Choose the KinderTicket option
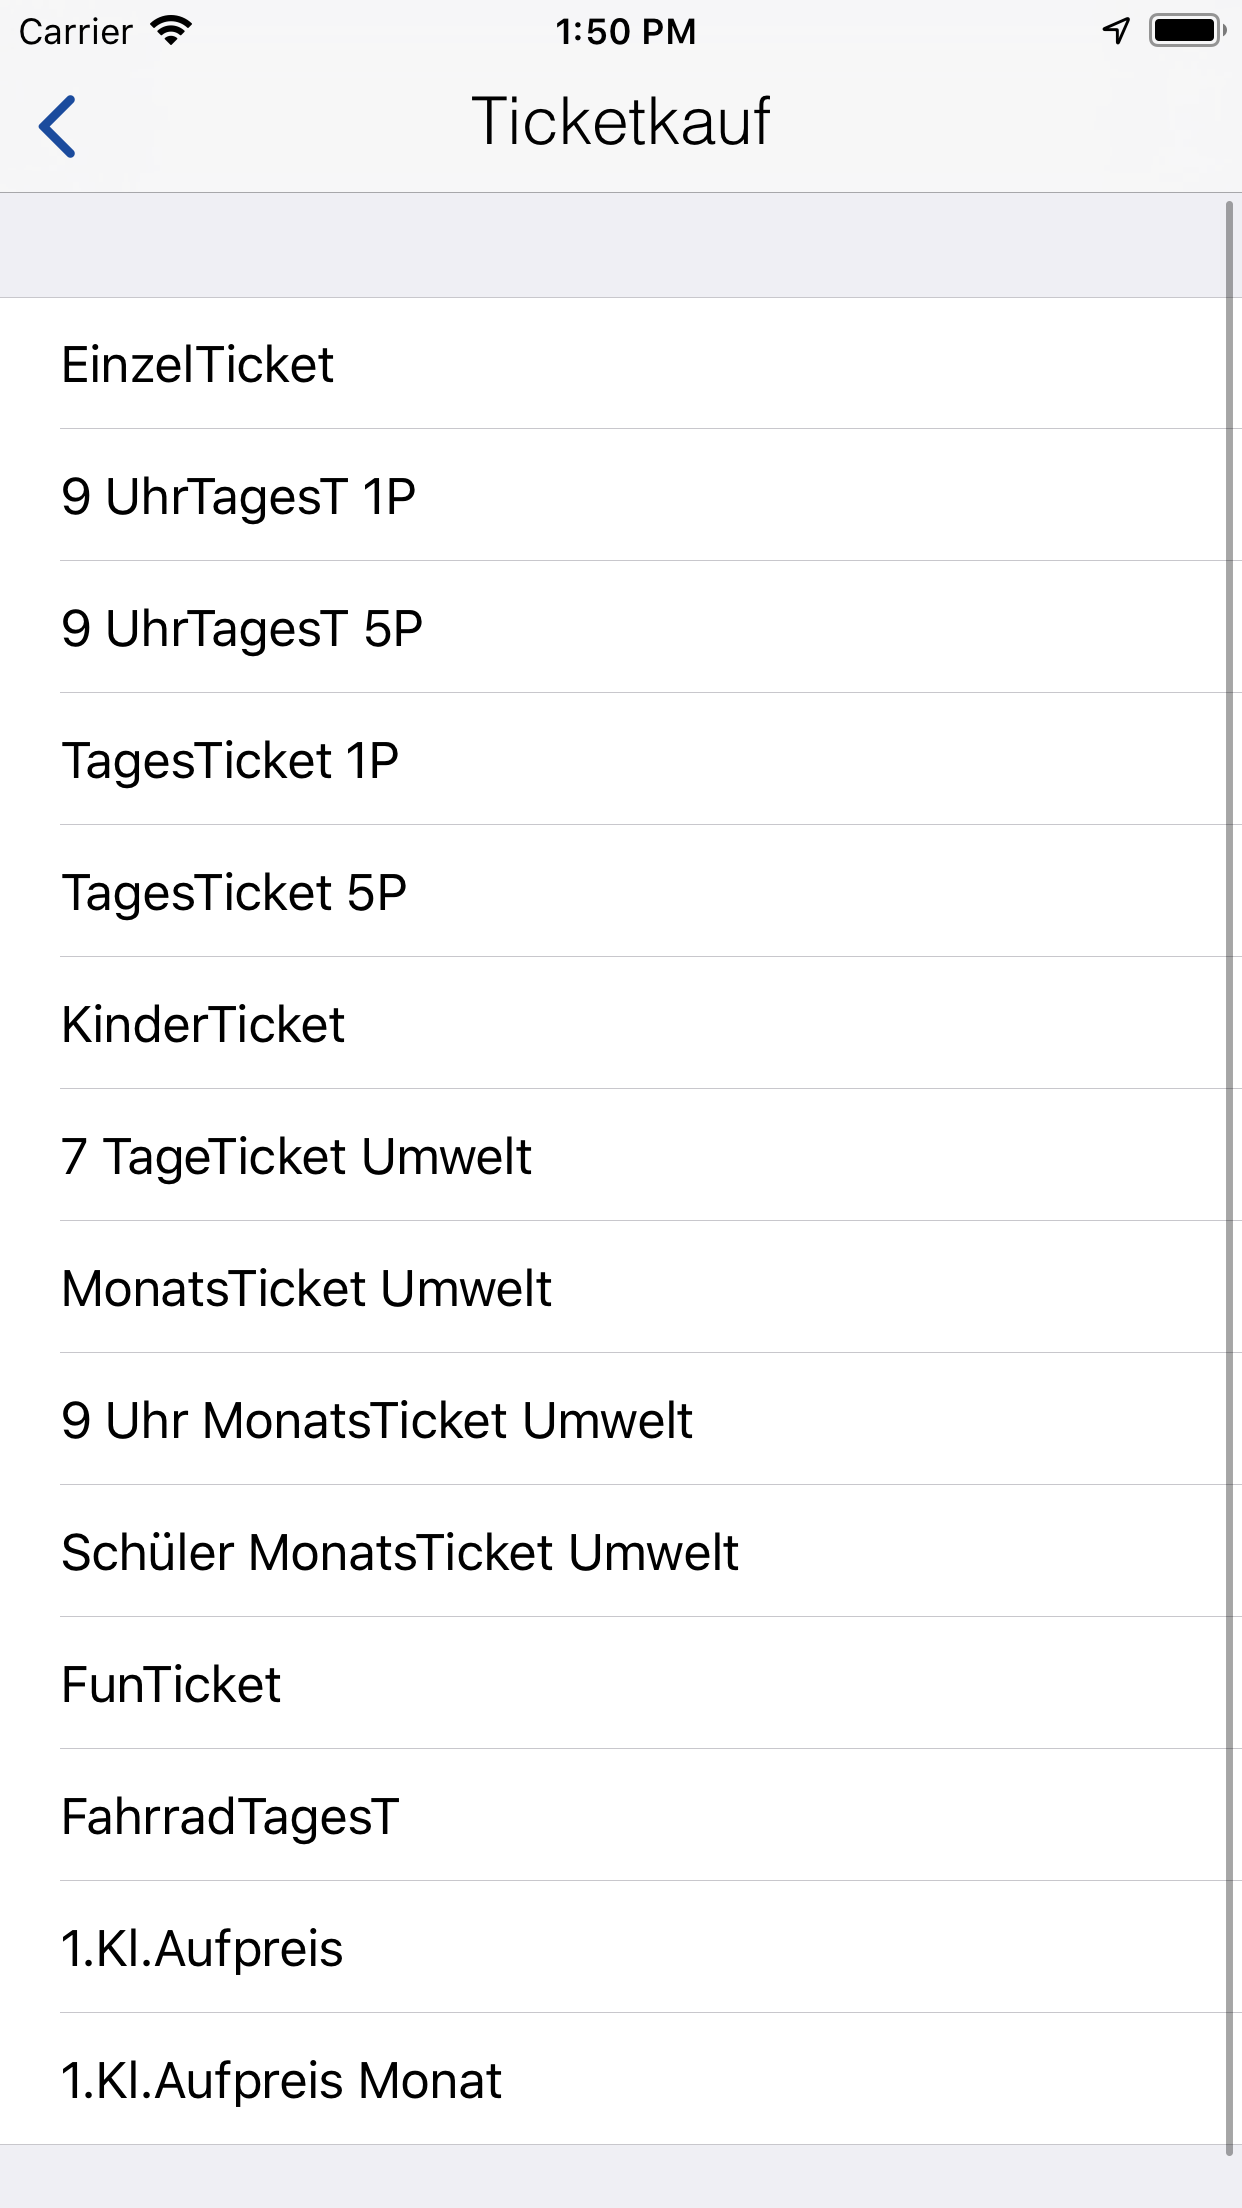 pos(620,1023)
